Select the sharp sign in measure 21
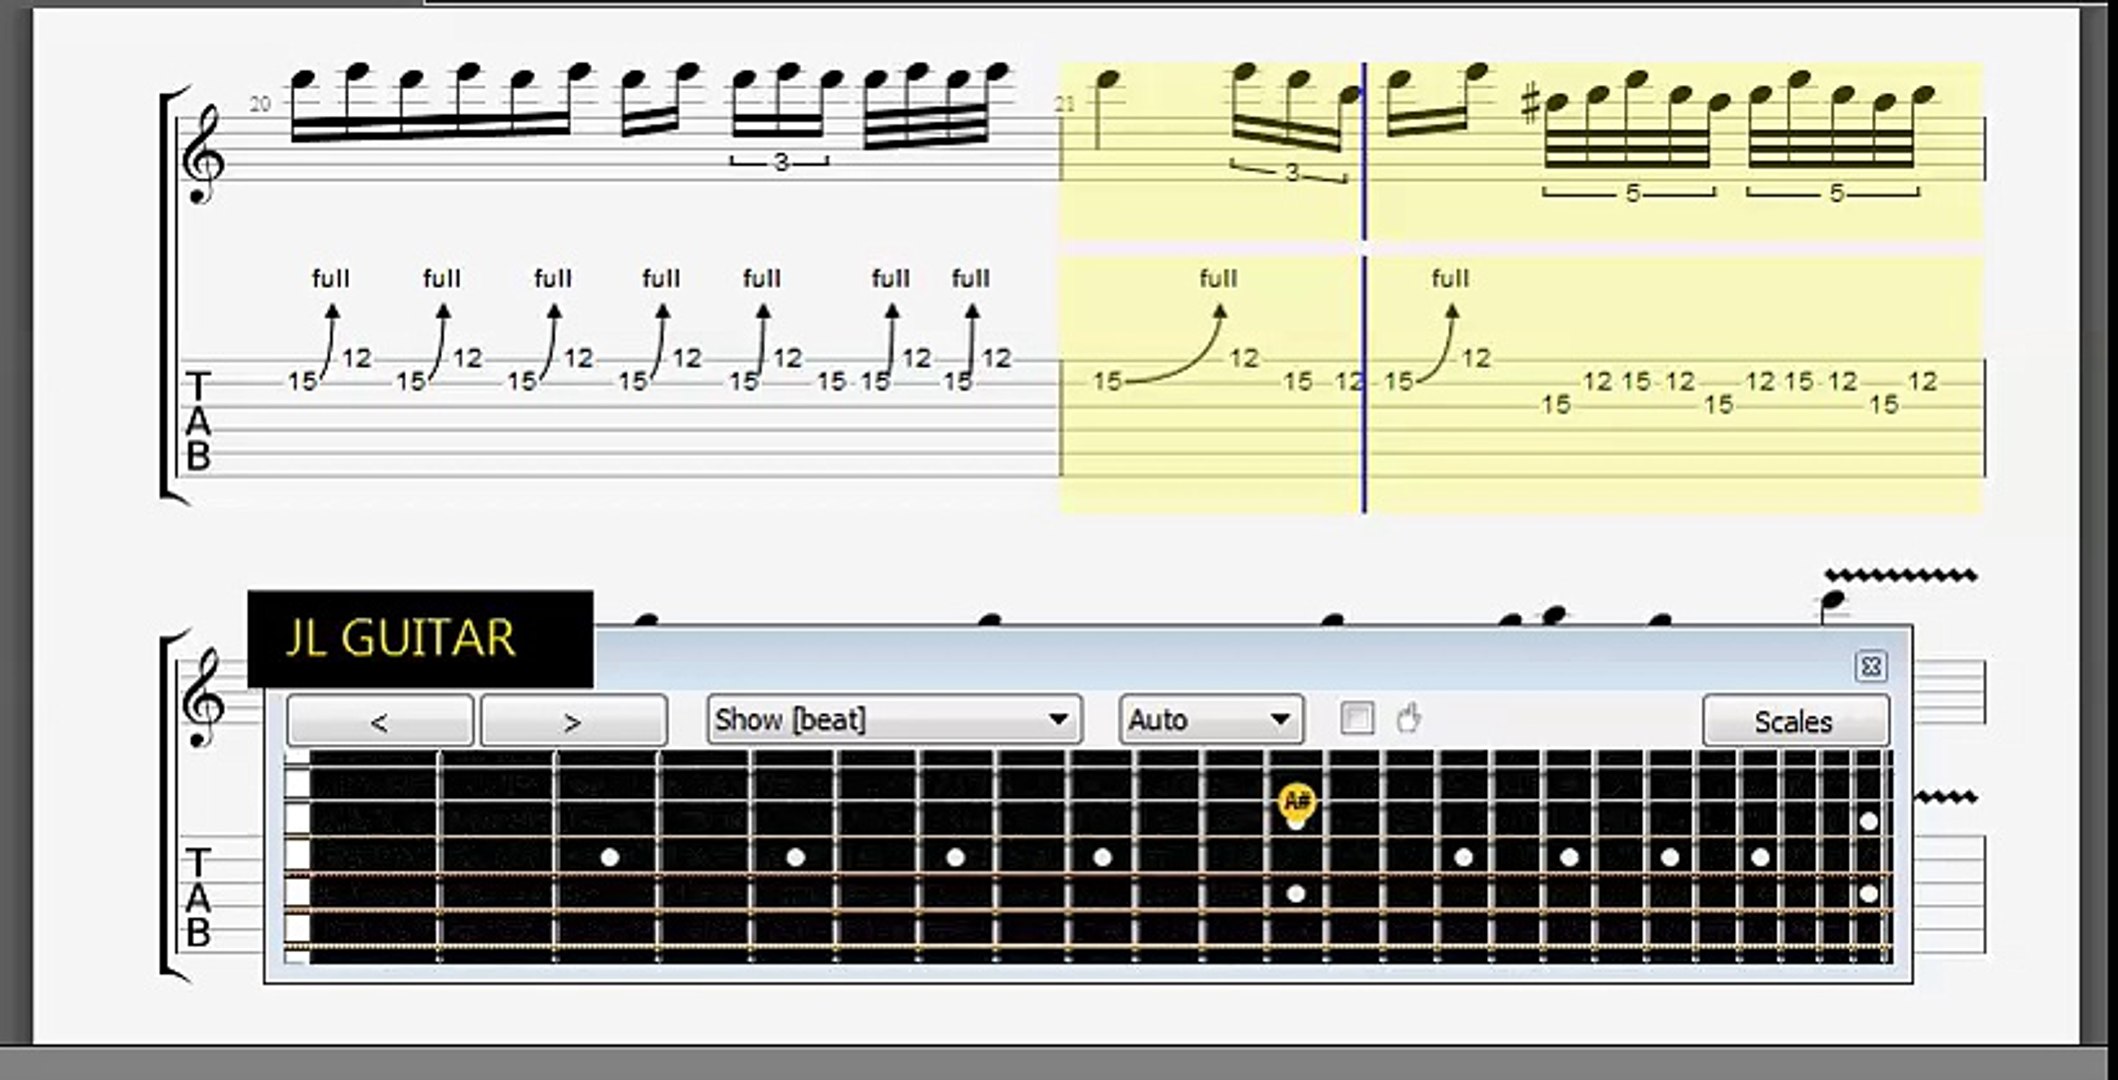 [x=1528, y=103]
